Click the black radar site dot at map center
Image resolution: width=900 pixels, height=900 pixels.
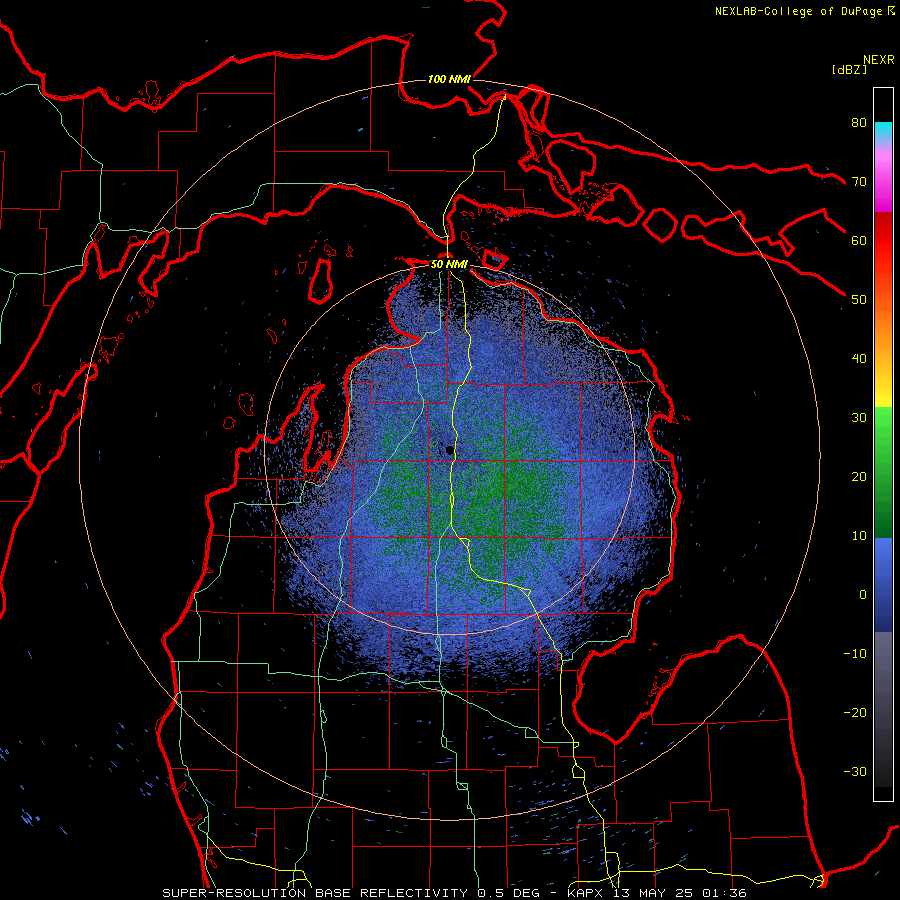(x=449, y=451)
